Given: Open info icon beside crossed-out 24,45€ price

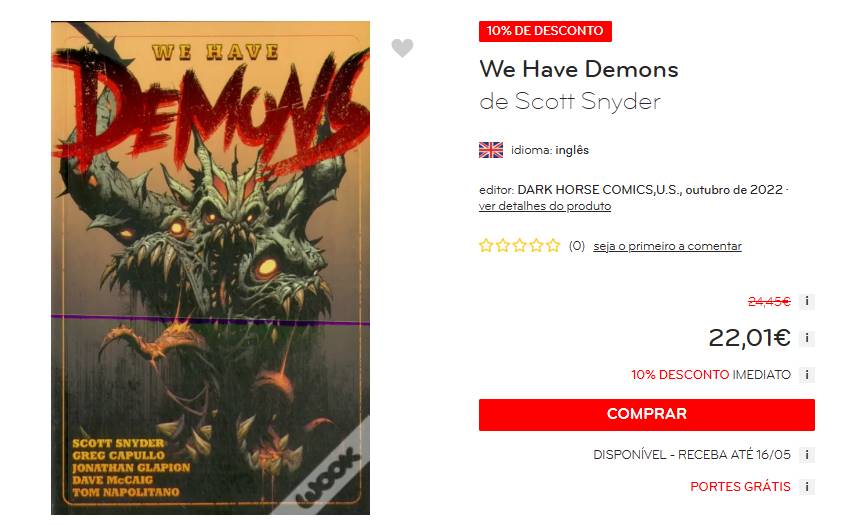Looking at the screenshot, I should [806, 301].
